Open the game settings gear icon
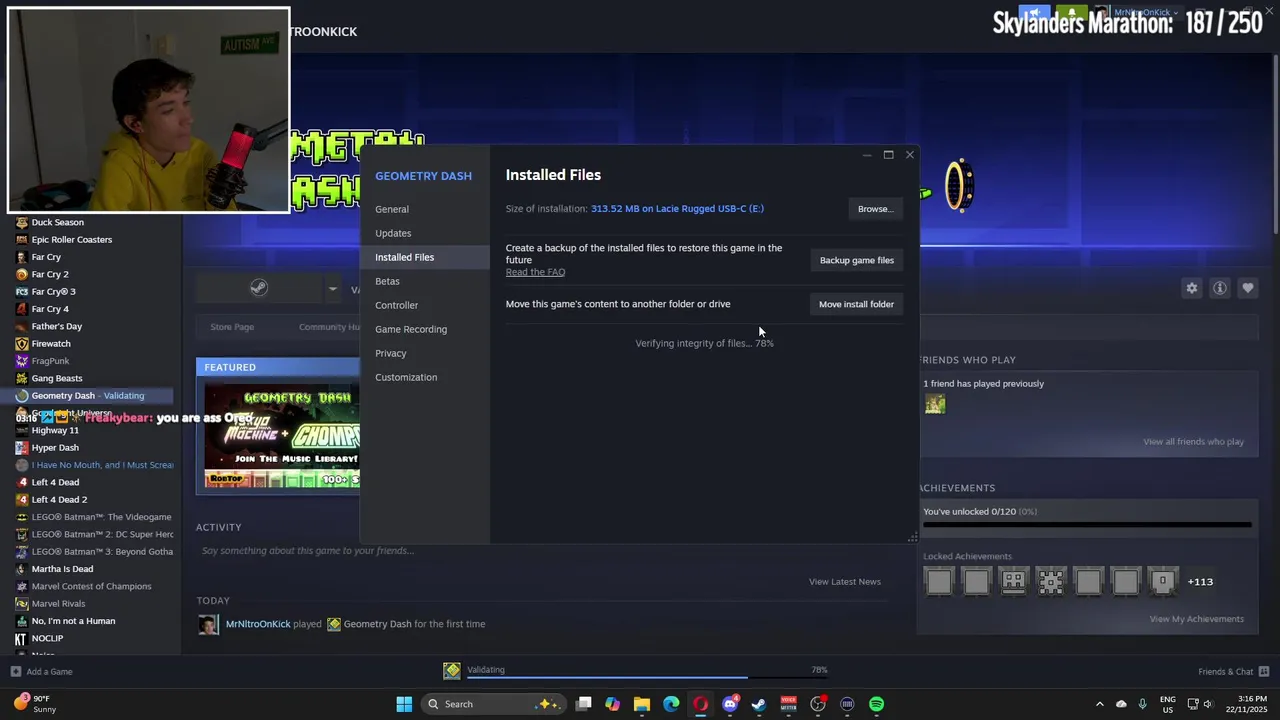Viewport: 1280px width, 720px height. coord(1192,288)
